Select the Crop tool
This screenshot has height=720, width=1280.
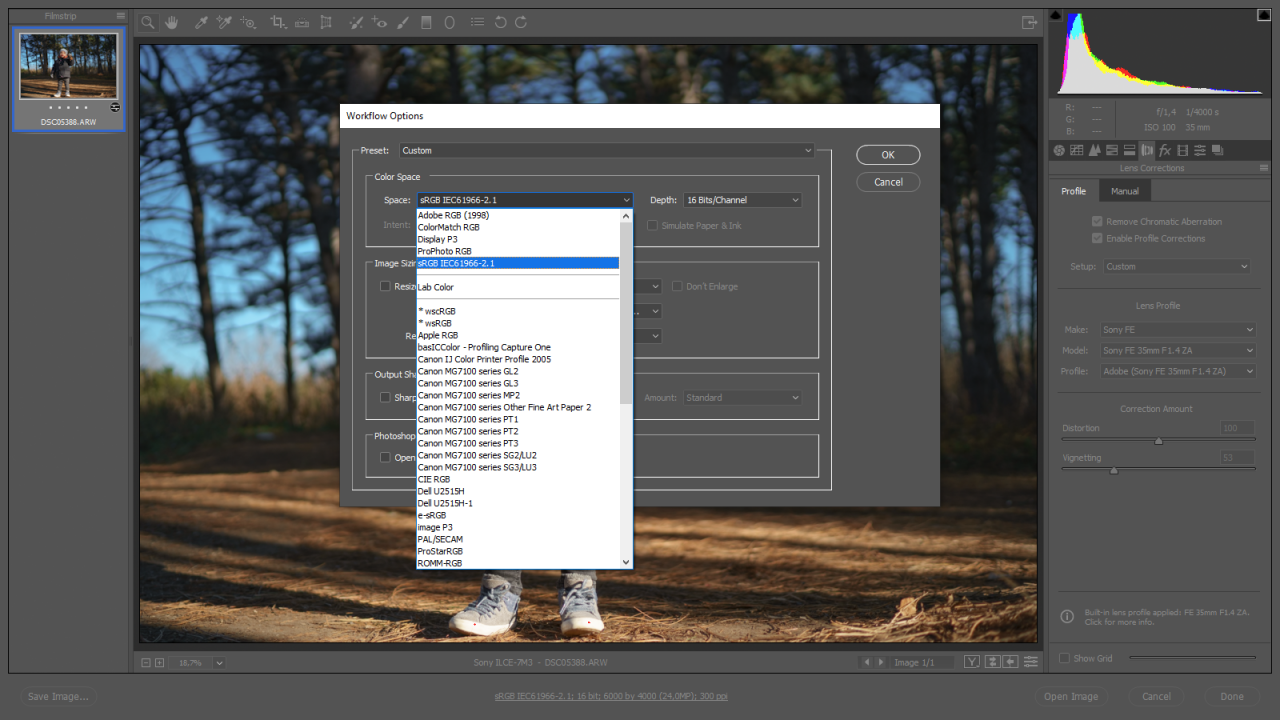coord(278,22)
